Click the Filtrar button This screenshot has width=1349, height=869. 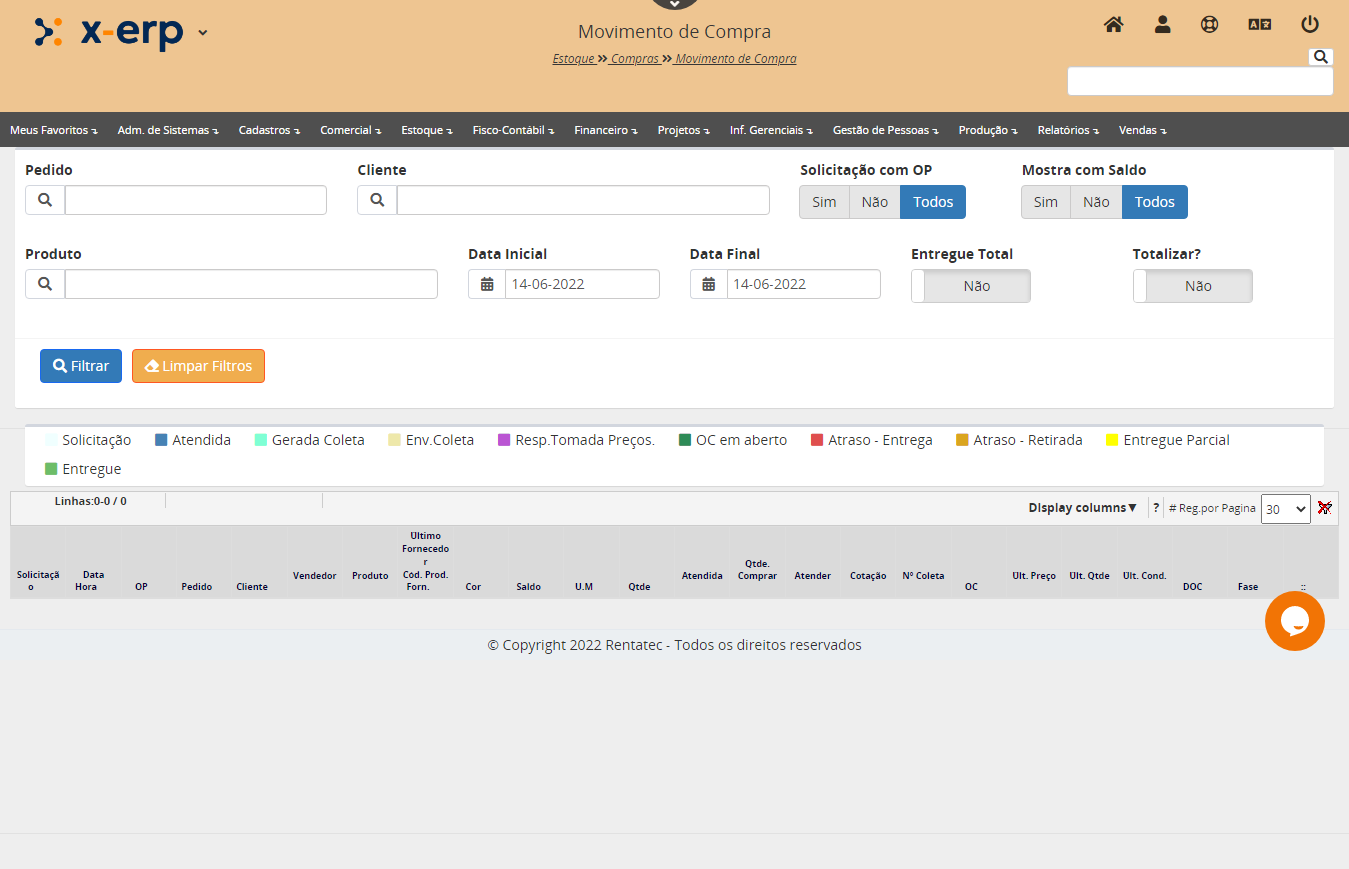81,366
